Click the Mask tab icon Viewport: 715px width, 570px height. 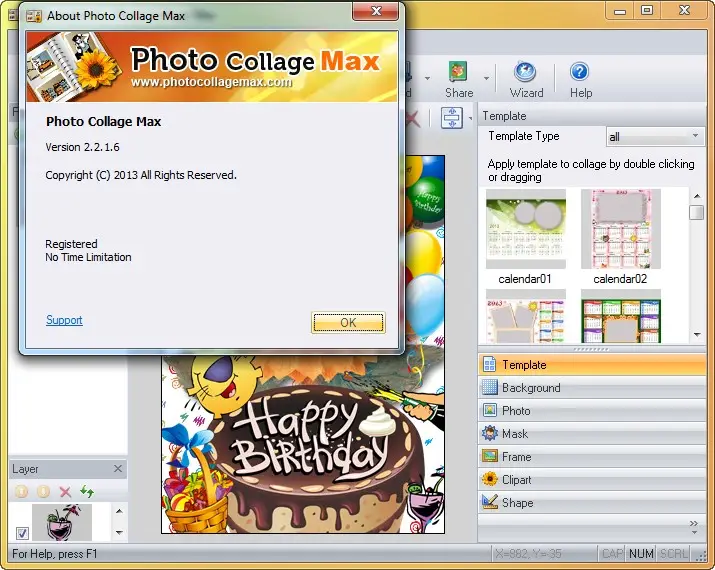click(x=489, y=433)
